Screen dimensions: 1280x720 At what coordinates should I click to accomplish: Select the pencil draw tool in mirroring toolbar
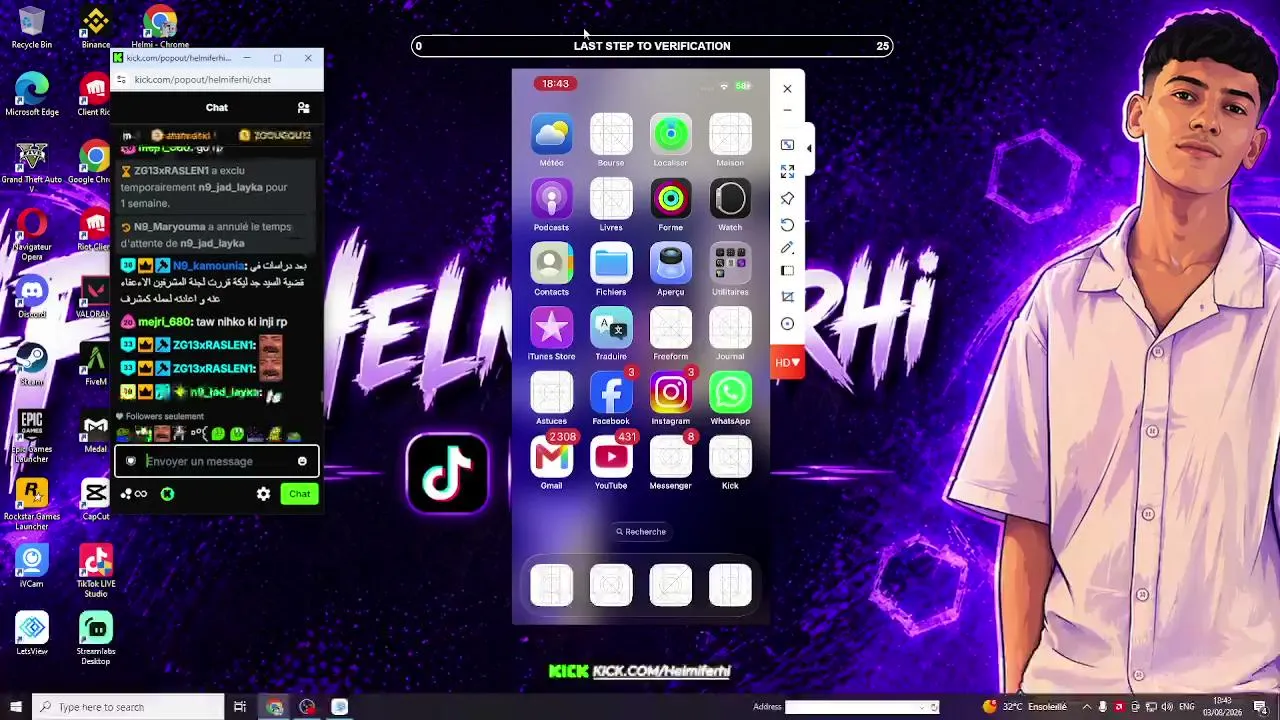tap(787, 247)
